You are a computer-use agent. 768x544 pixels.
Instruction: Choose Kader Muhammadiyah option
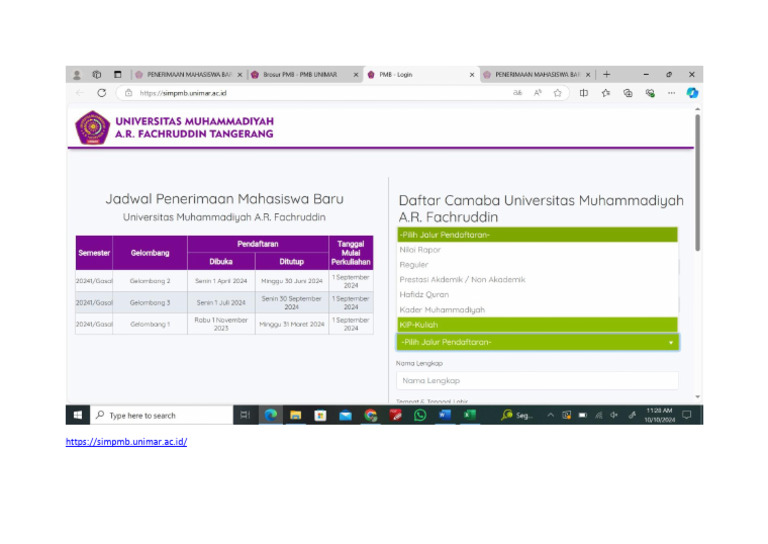click(537, 310)
